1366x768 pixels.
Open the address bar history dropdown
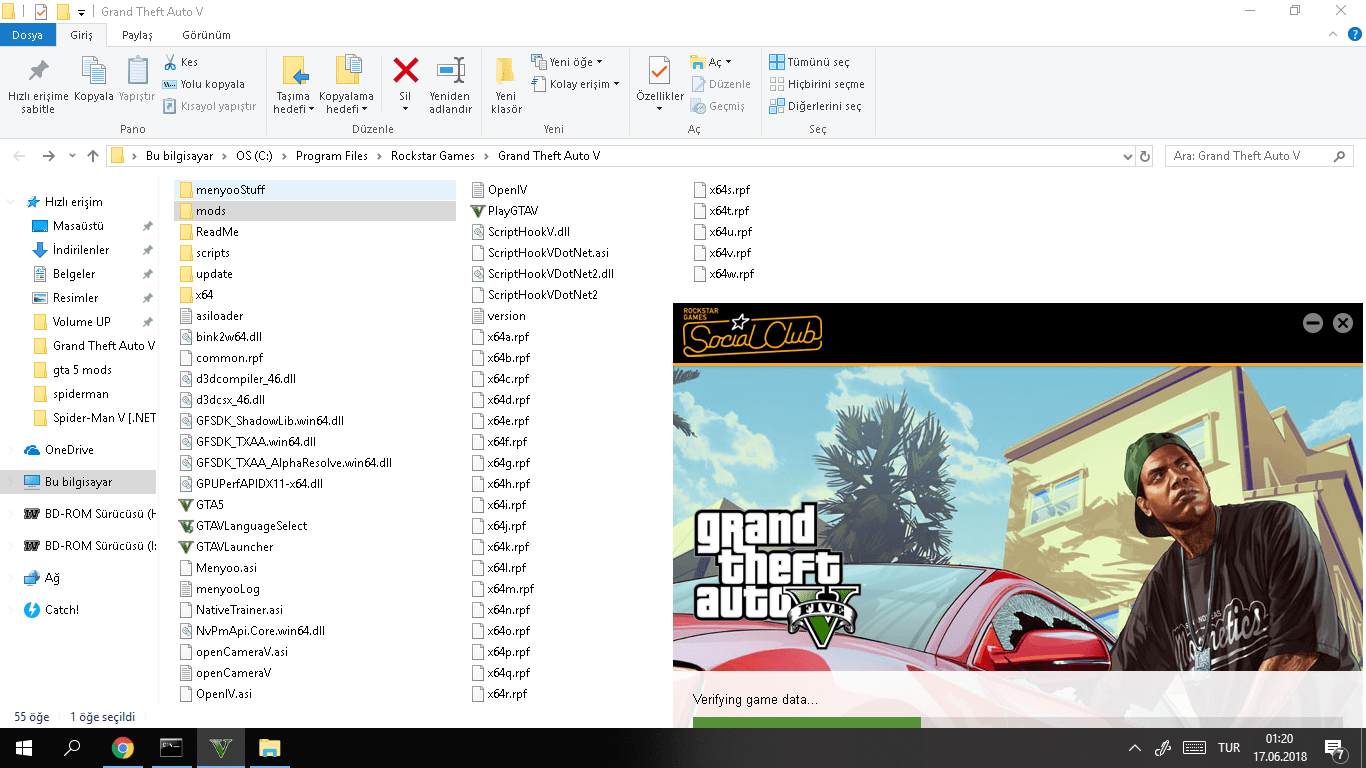[1127, 156]
